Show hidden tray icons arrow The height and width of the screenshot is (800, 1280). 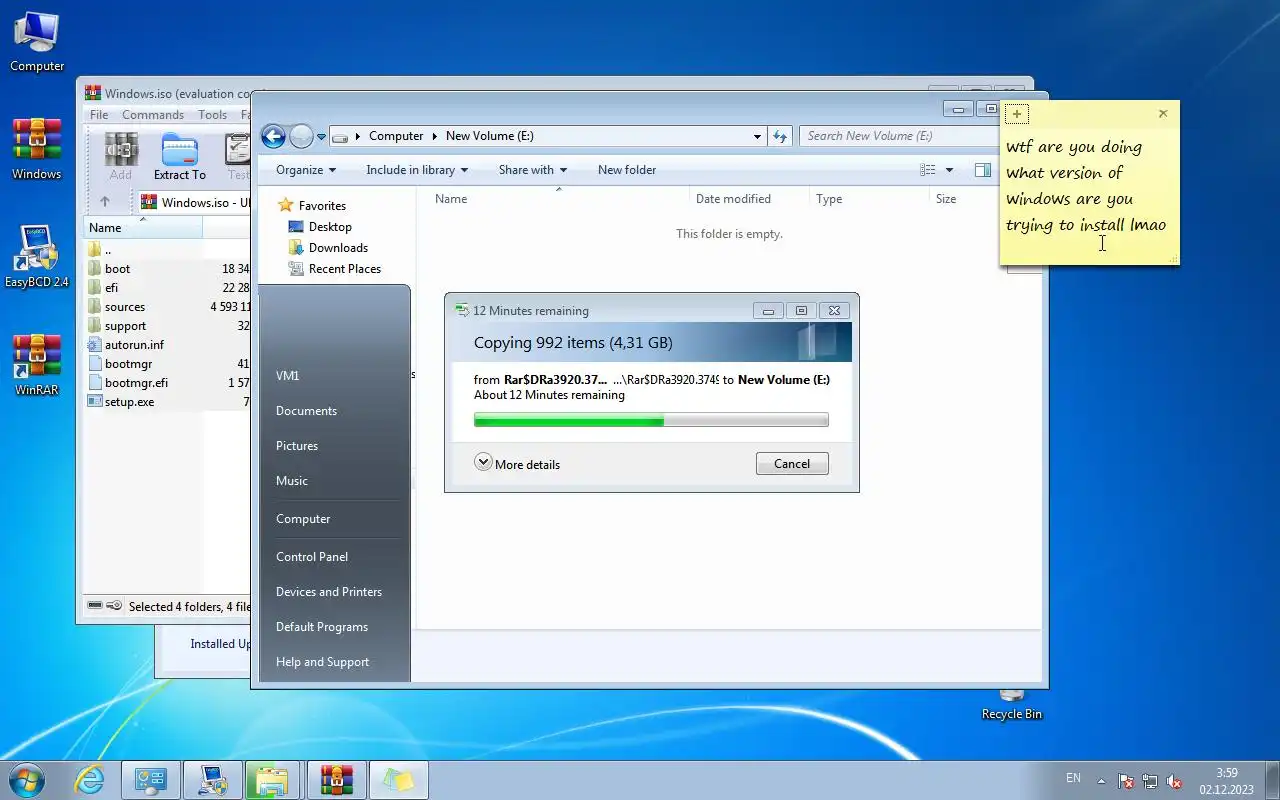(x=1102, y=781)
